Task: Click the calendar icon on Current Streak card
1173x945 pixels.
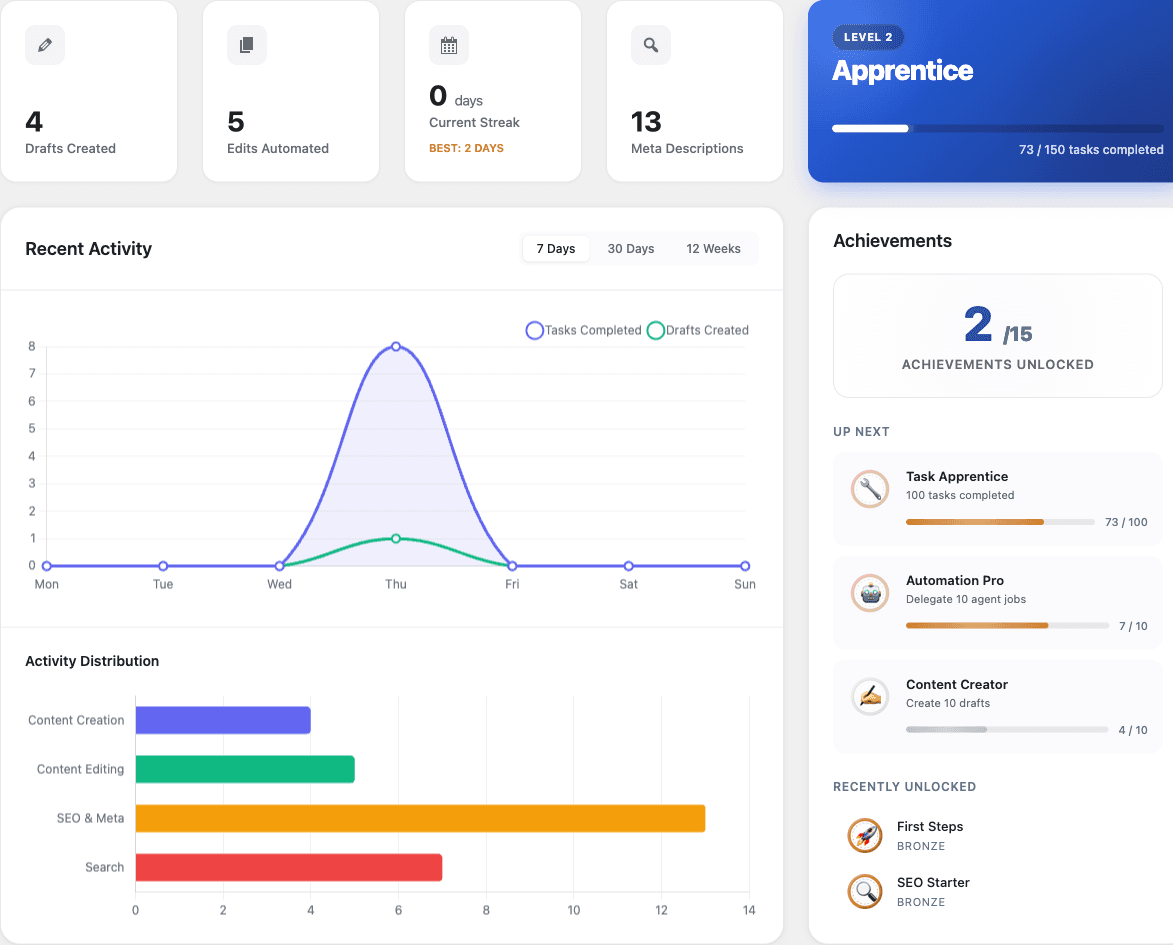Action: (449, 45)
